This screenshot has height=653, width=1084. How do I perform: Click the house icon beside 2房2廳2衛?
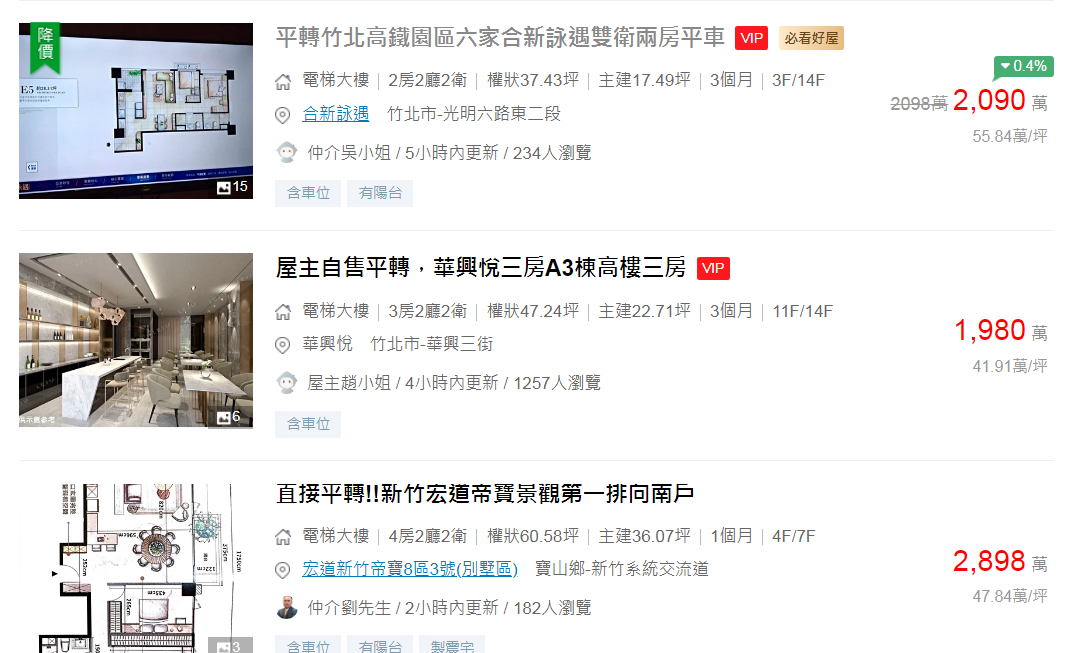pyautogui.click(x=283, y=82)
